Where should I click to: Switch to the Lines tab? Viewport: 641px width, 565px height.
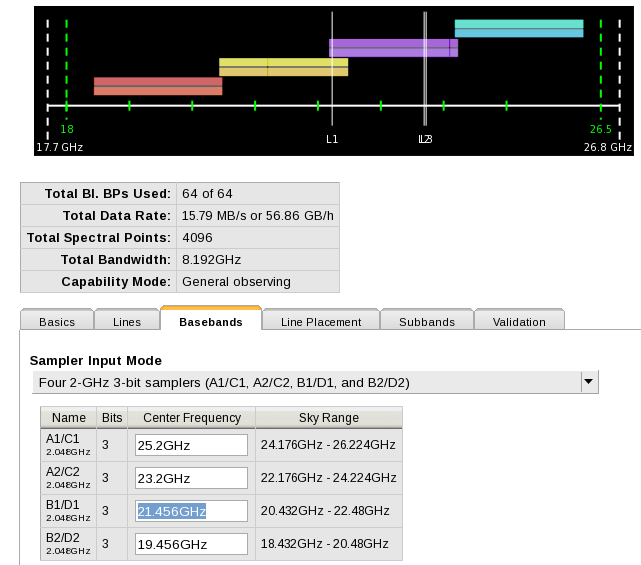click(x=127, y=321)
